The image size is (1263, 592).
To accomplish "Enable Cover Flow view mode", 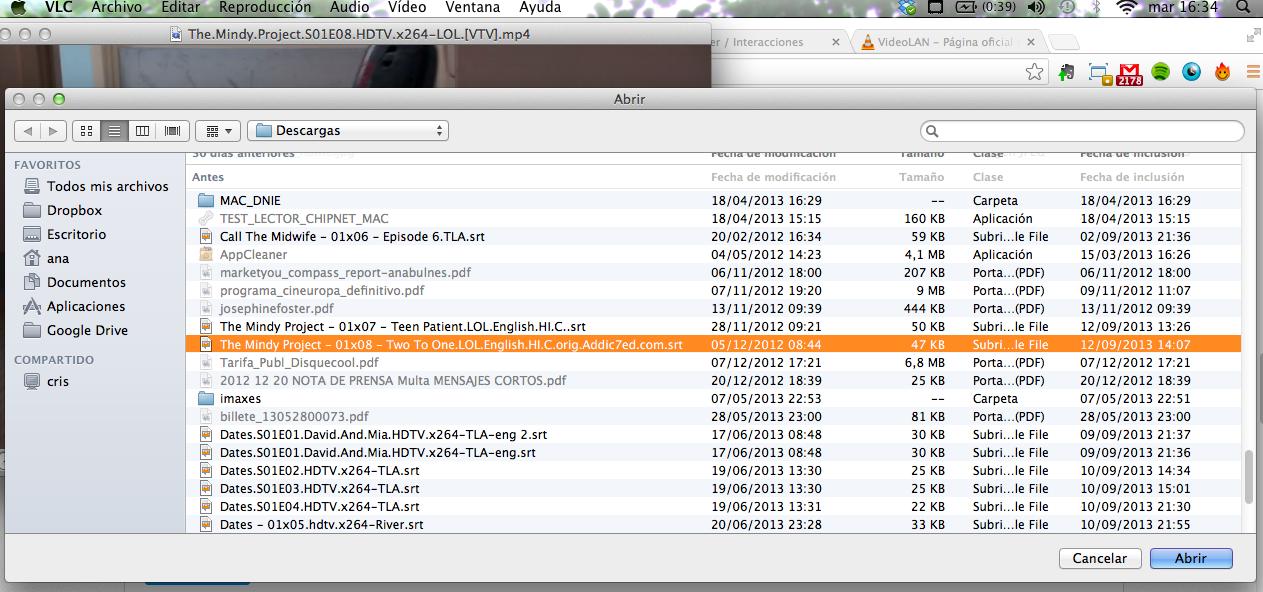I will (x=172, y=131).
